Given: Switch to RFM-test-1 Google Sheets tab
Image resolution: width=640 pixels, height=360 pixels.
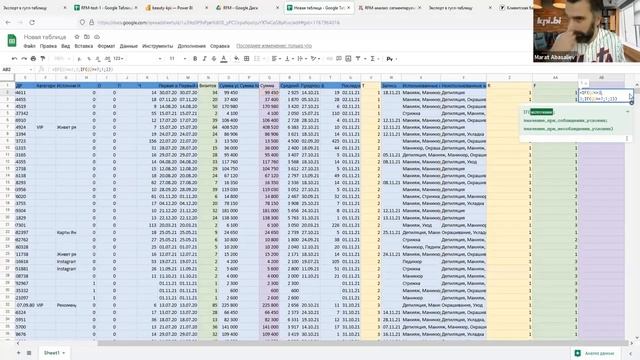Looking at the screenshot, I should [105, 8].
